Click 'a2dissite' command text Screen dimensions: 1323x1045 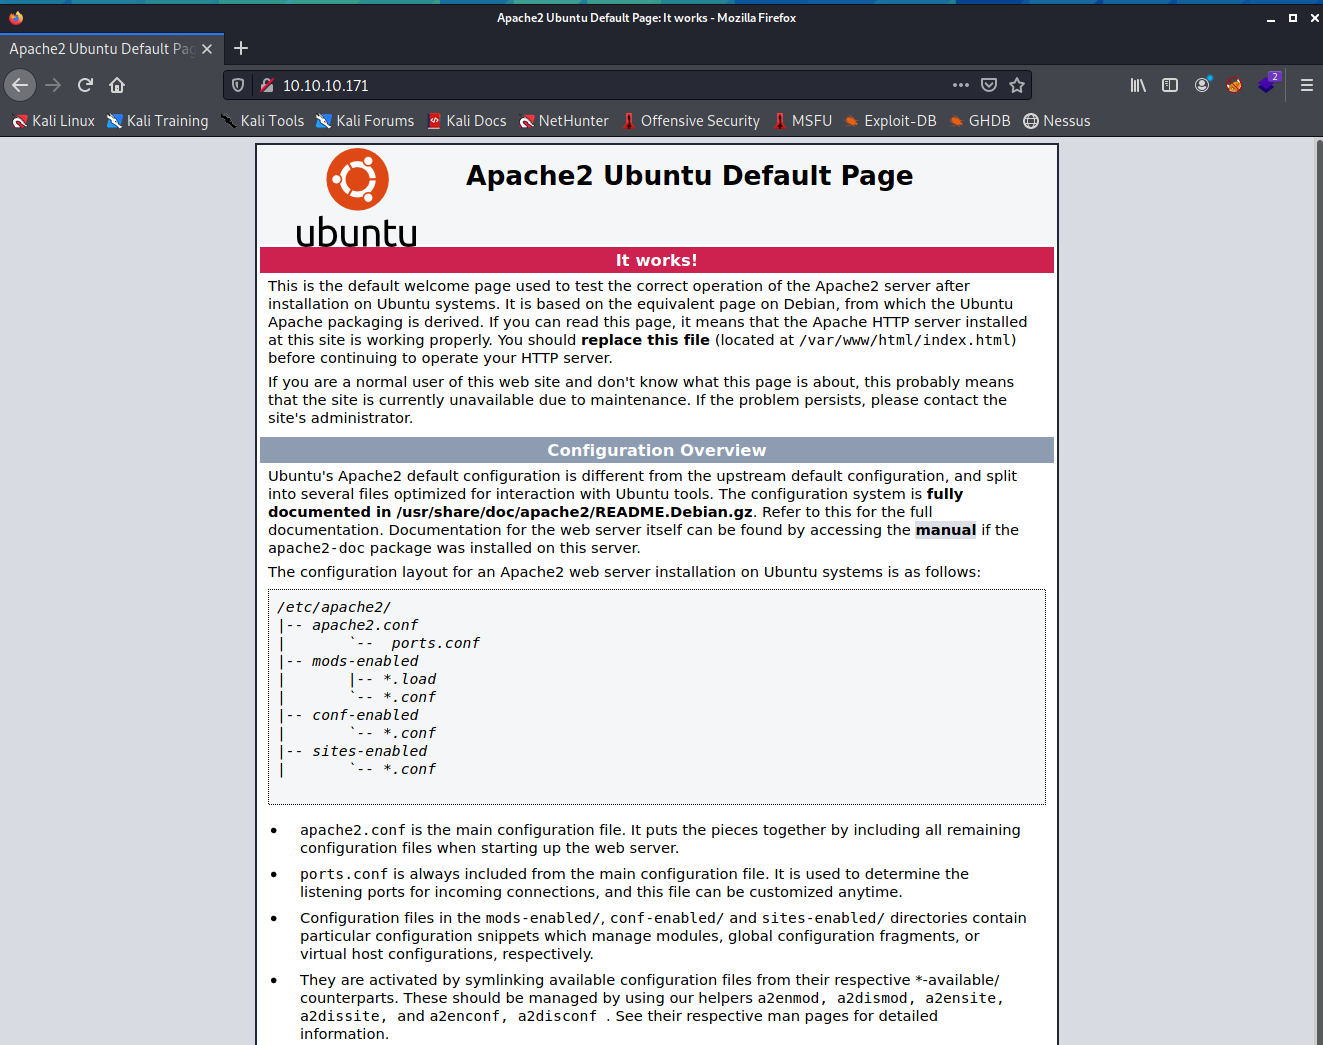340,1016
